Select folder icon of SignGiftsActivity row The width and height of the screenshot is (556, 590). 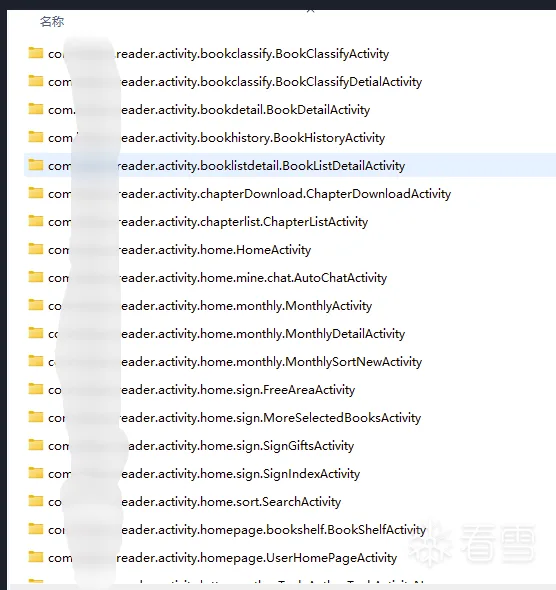36,445
